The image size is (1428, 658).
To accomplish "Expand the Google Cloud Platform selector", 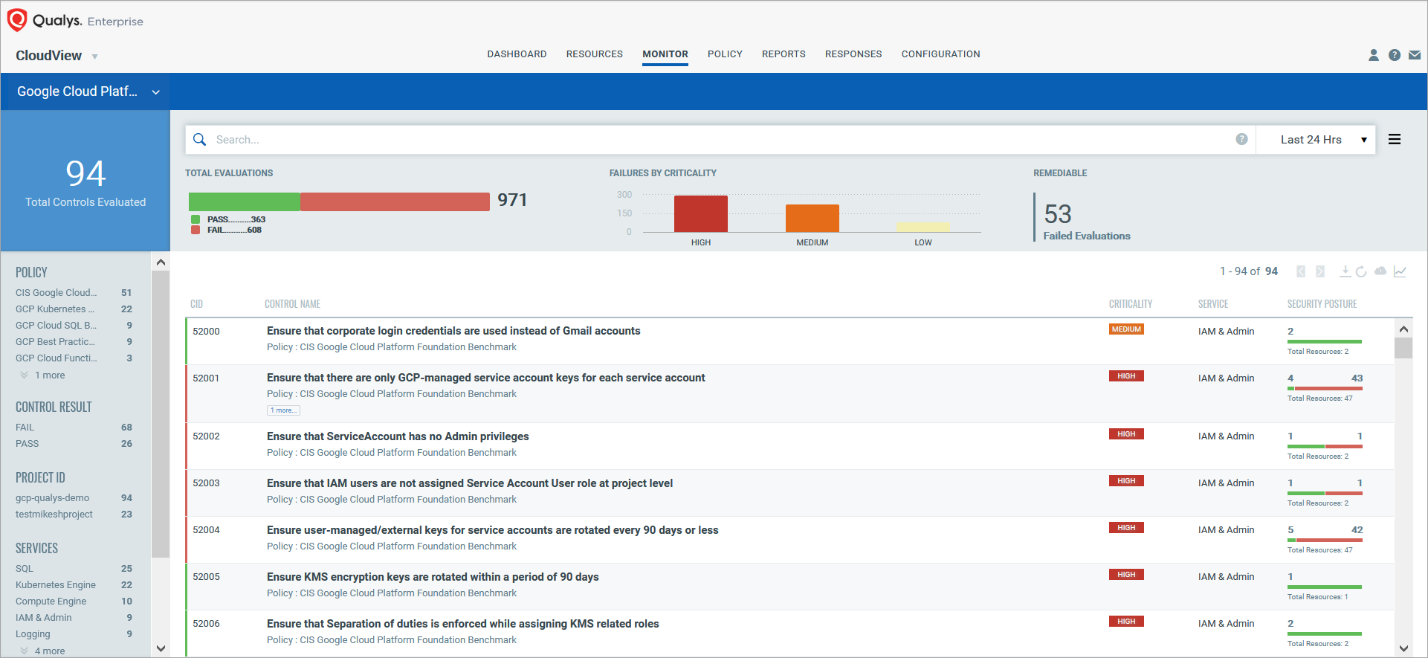I will [x=156, y=92].
